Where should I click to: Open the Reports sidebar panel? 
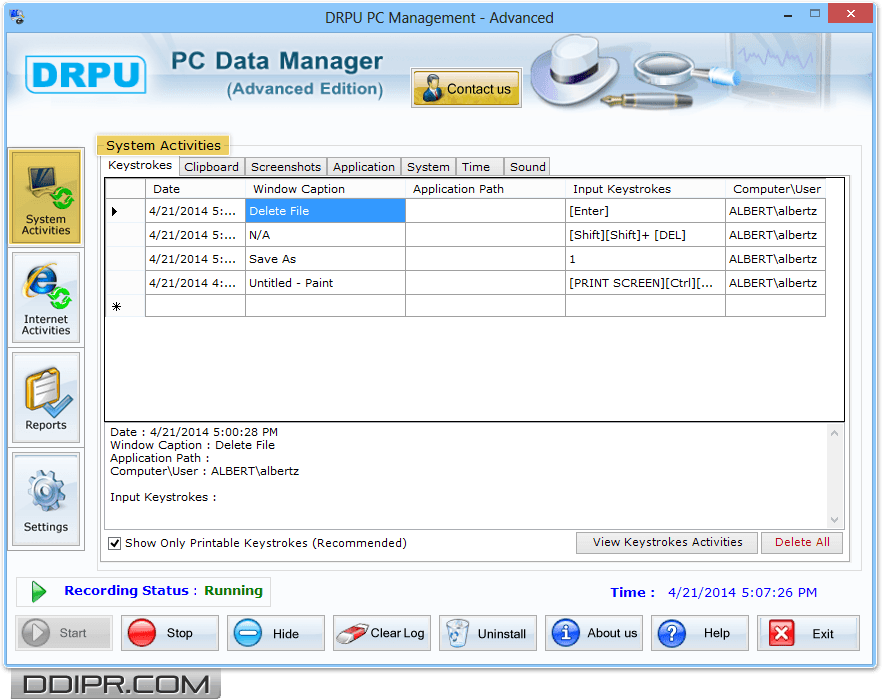46,398
